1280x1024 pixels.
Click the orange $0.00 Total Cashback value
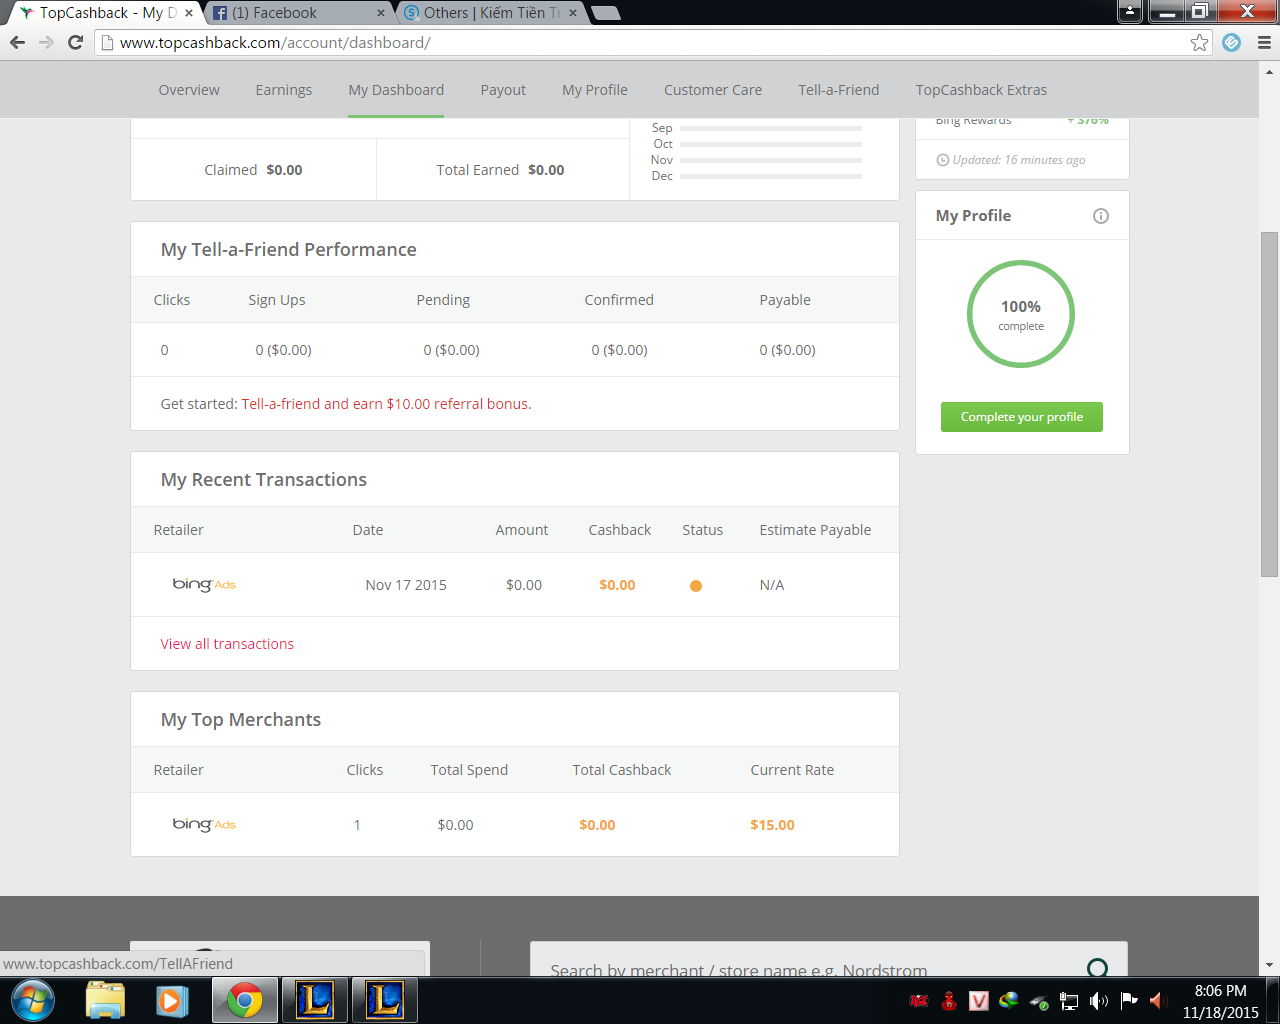point(597,825)
